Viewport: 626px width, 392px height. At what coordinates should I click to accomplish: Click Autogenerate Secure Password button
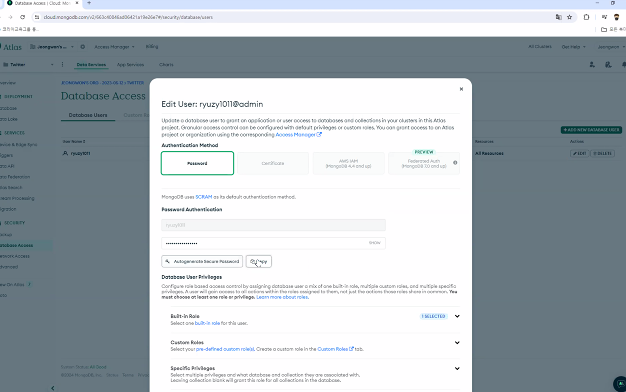202,261
